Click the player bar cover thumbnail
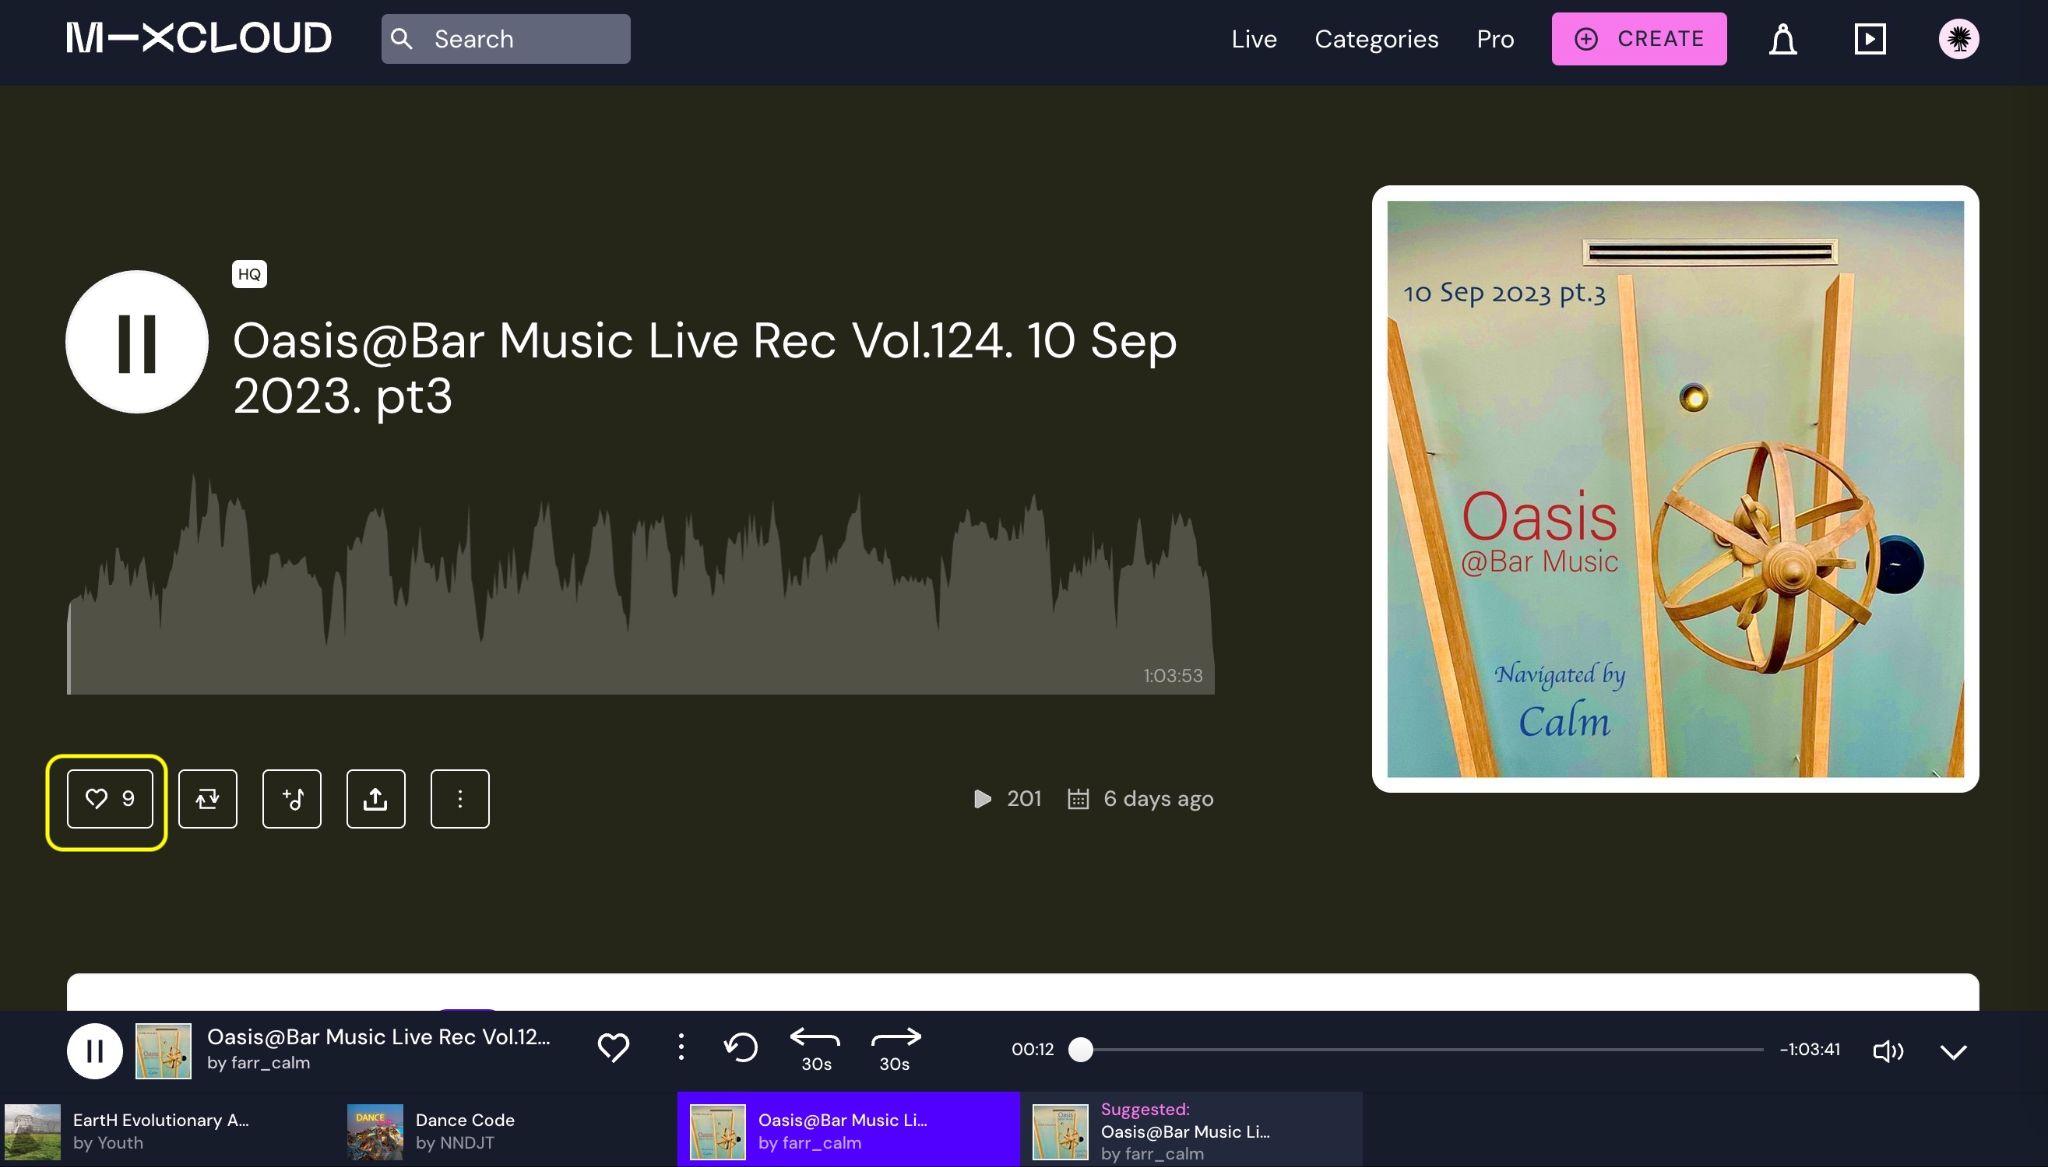This screenshot has height=1167, width=2048. (x=163, y=1051)
